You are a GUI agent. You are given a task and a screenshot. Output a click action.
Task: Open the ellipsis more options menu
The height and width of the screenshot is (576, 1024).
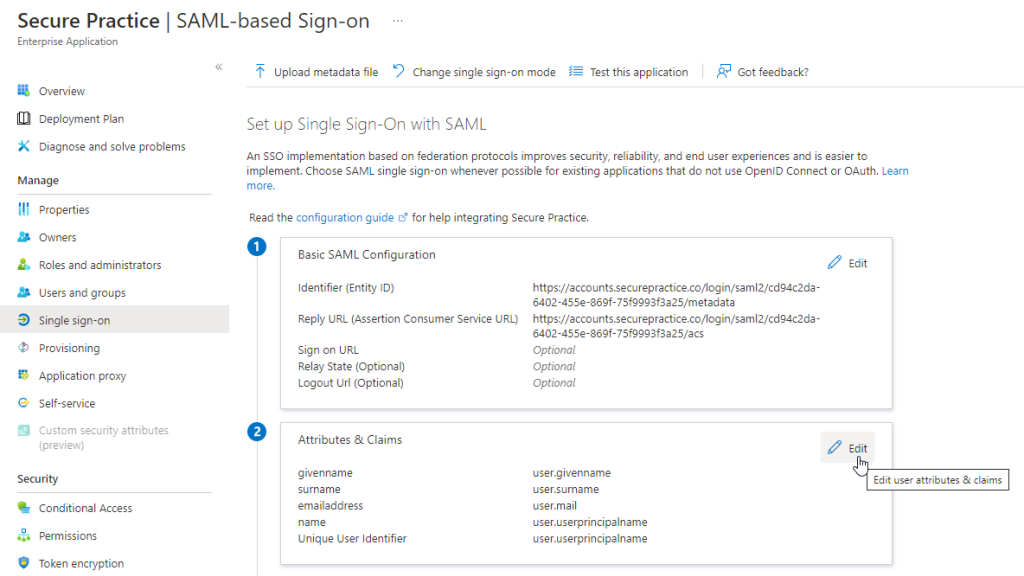[x=398, y=21]
